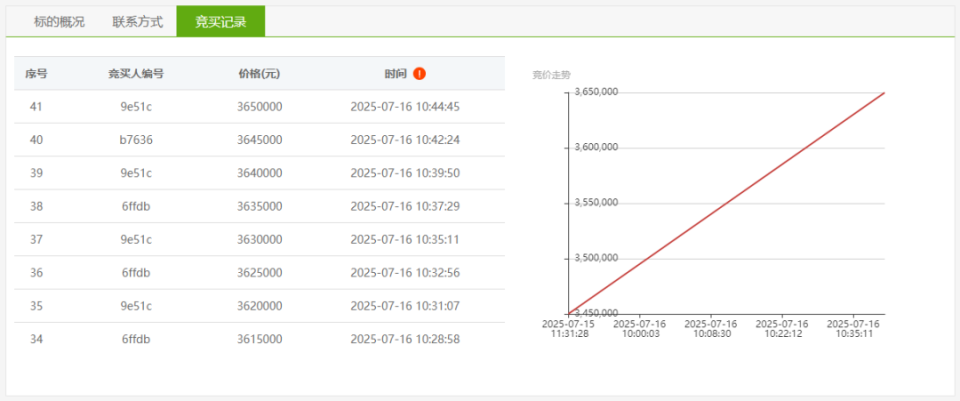Screen dimensions: 960x401
Task: Click bidder 9e51c in row 41
Action: [x=136, y=107]
